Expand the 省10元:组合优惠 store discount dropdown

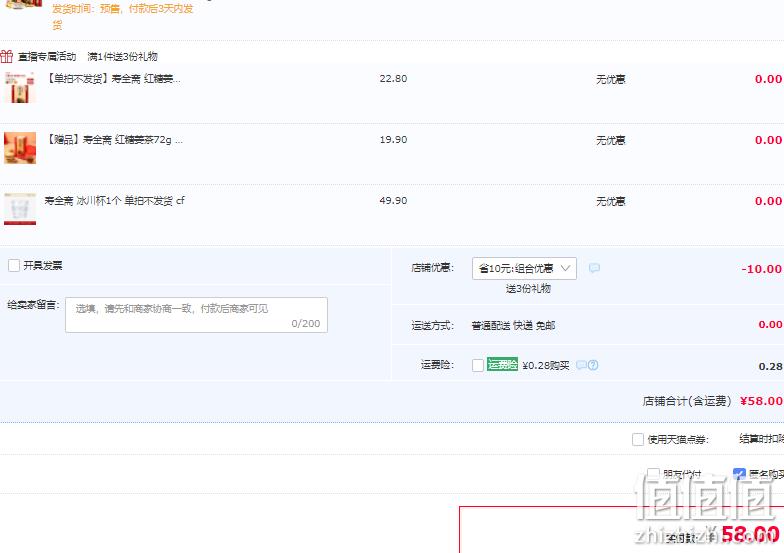[524, 268]
